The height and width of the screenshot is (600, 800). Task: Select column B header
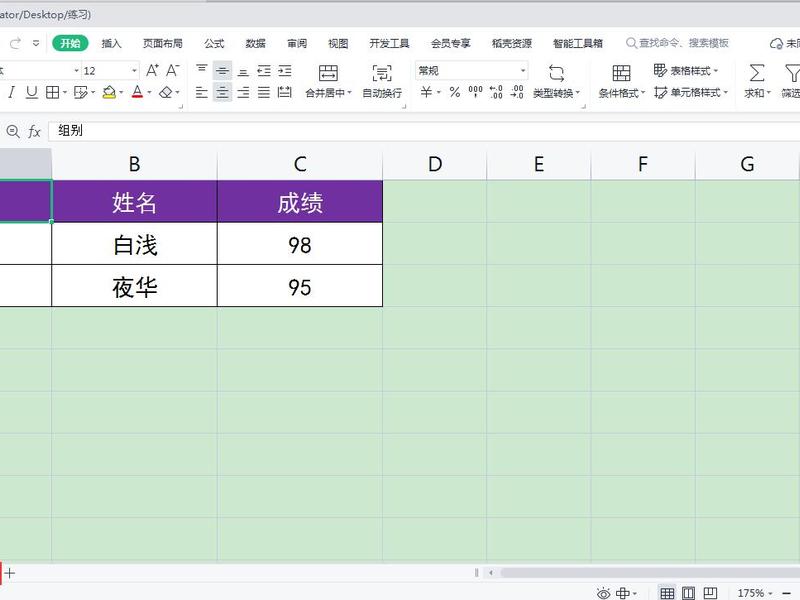pyautogui.click(x=134, y=164)
